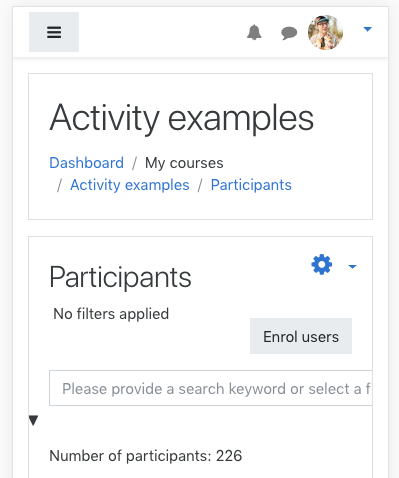Open the notifications bell
The image size is (399, 478).
click(x=254, y=32)
